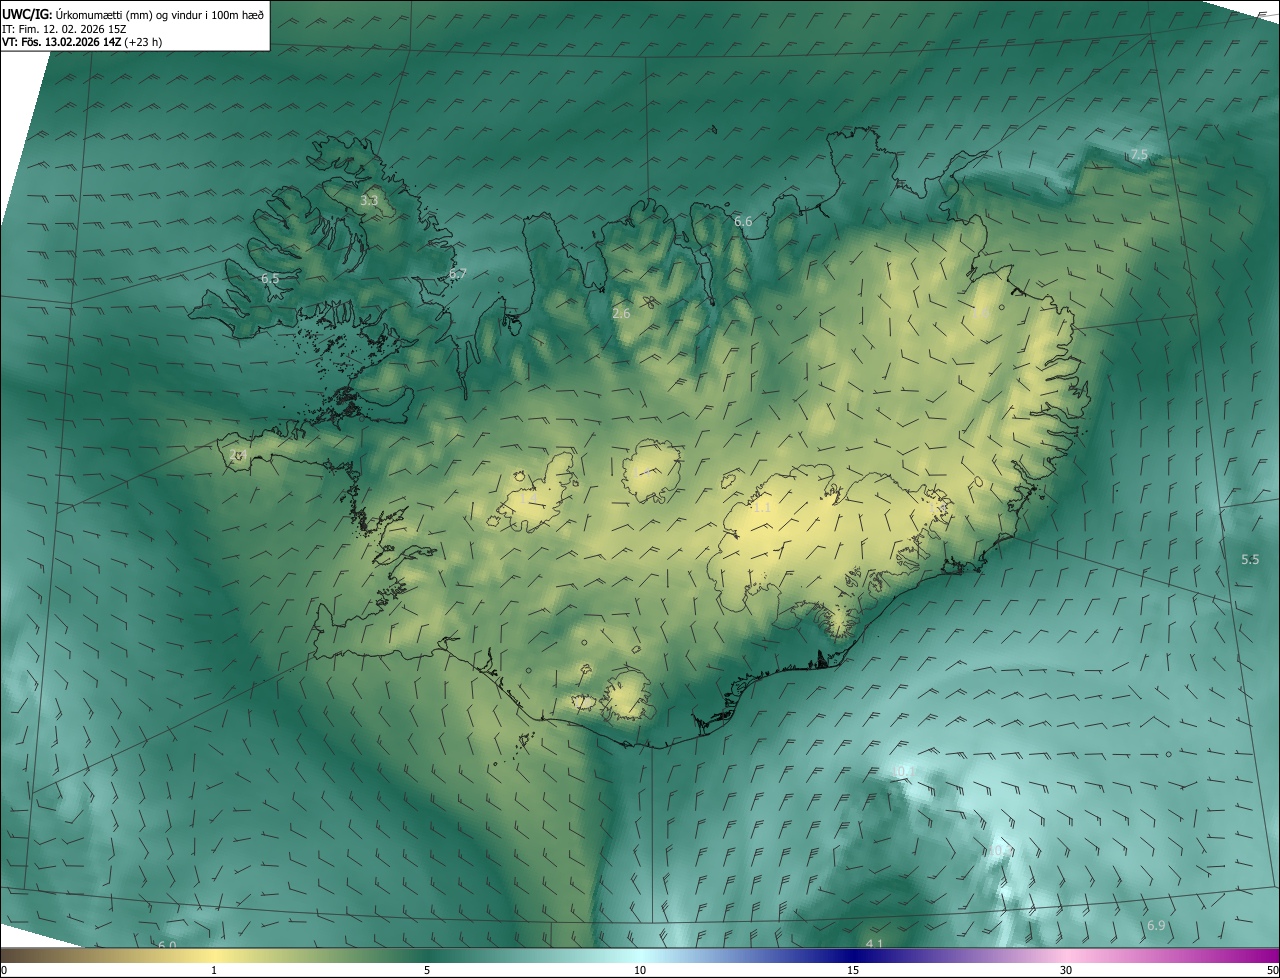Click the 6.5 value label in the Westfjords
This screenshot has height=978, width=1280.
270,278
